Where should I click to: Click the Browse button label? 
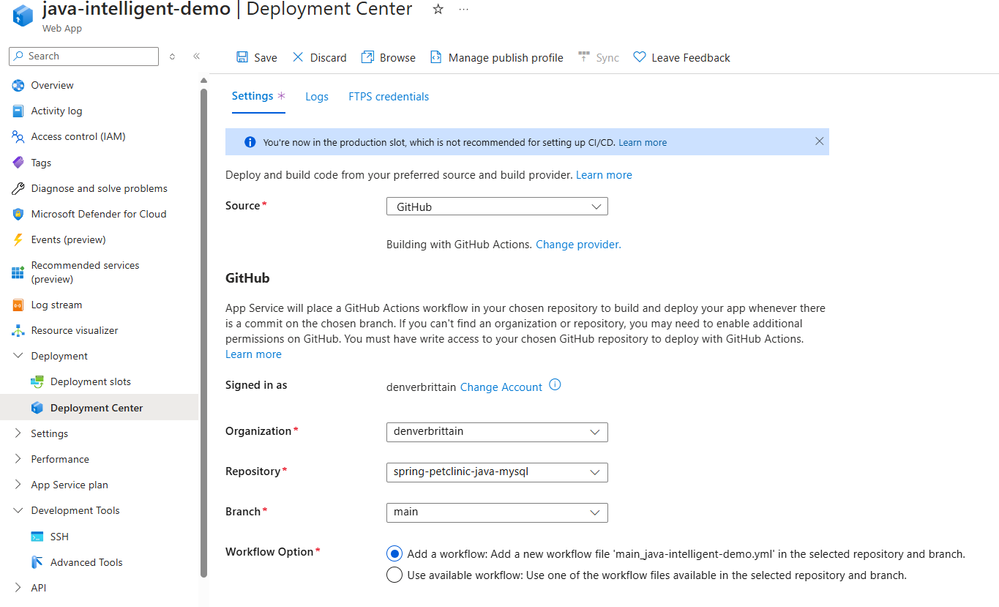[x=398, y=58]
